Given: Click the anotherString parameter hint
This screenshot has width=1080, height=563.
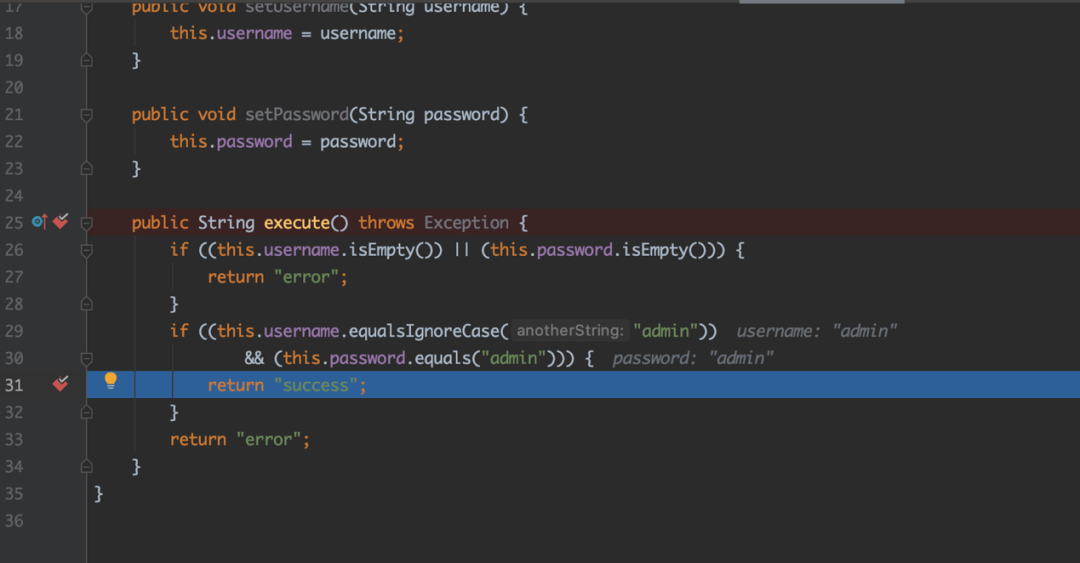Looking at the screenshot, I should pyautogui.click(x=570, y=331).
